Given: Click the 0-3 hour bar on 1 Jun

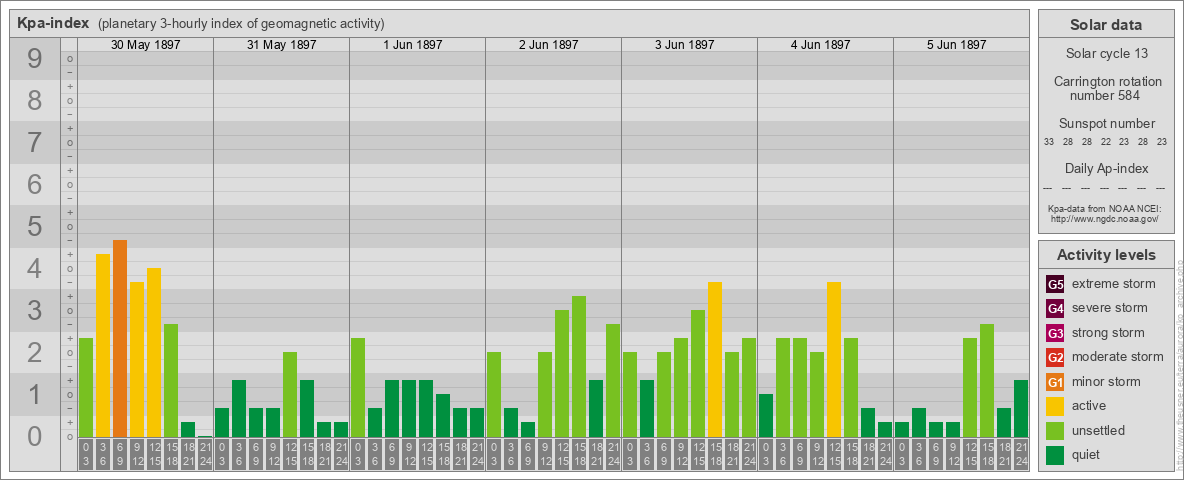Looking at the screenshot, I should [358, 387].
